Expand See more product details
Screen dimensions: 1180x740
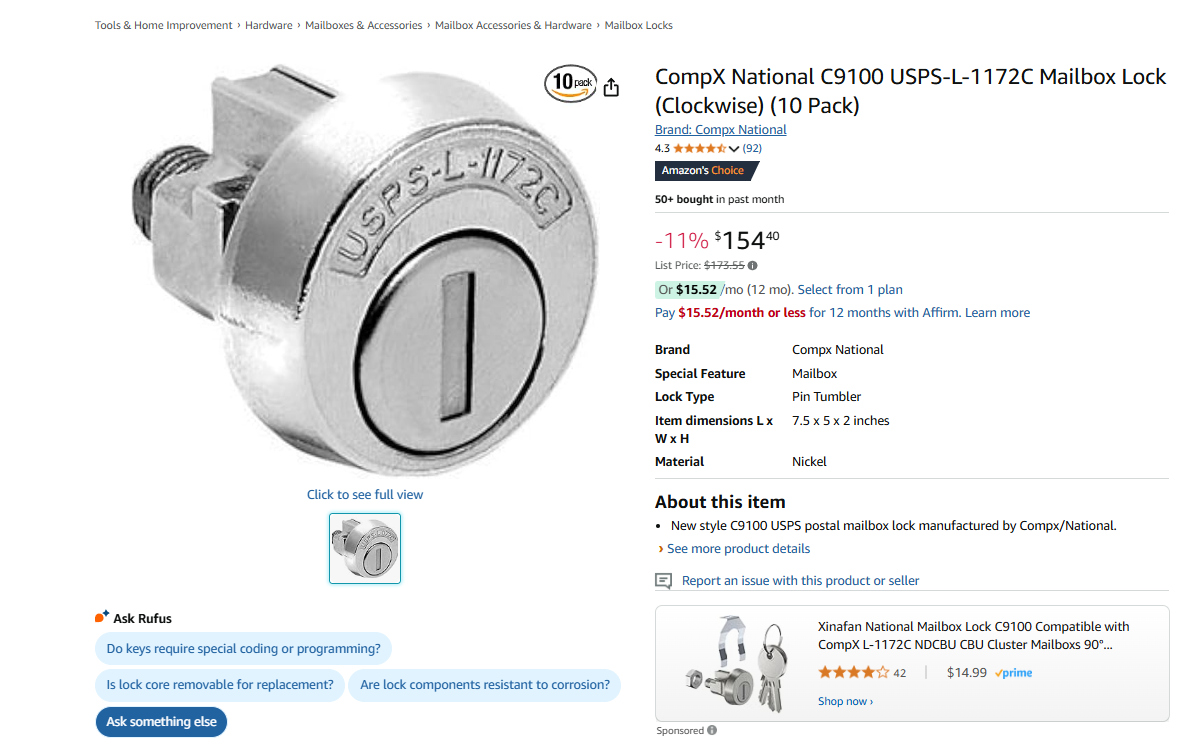[738, 548]
